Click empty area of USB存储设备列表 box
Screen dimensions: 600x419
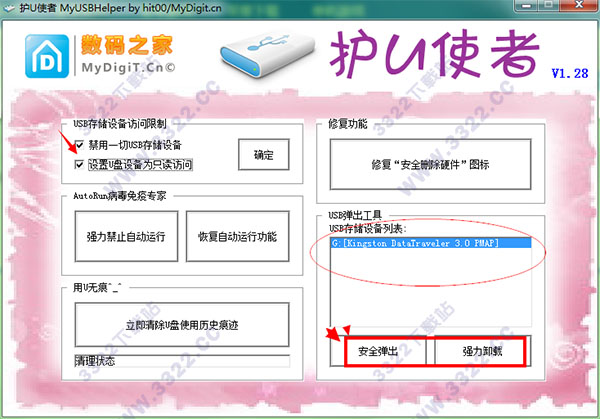coord(431,287)
